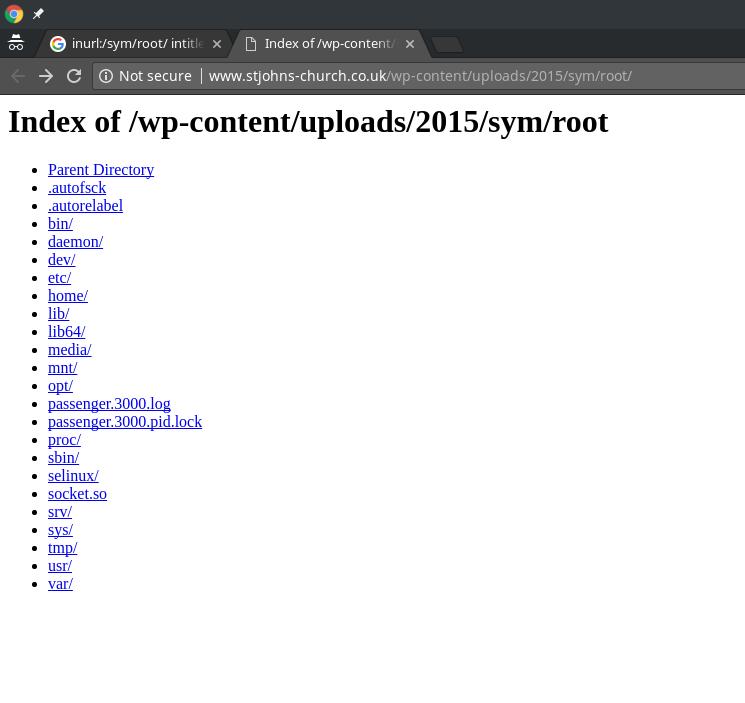Close the Index of /wp-content tab
This screenshot has height=703, width=745.
point(409,44)
